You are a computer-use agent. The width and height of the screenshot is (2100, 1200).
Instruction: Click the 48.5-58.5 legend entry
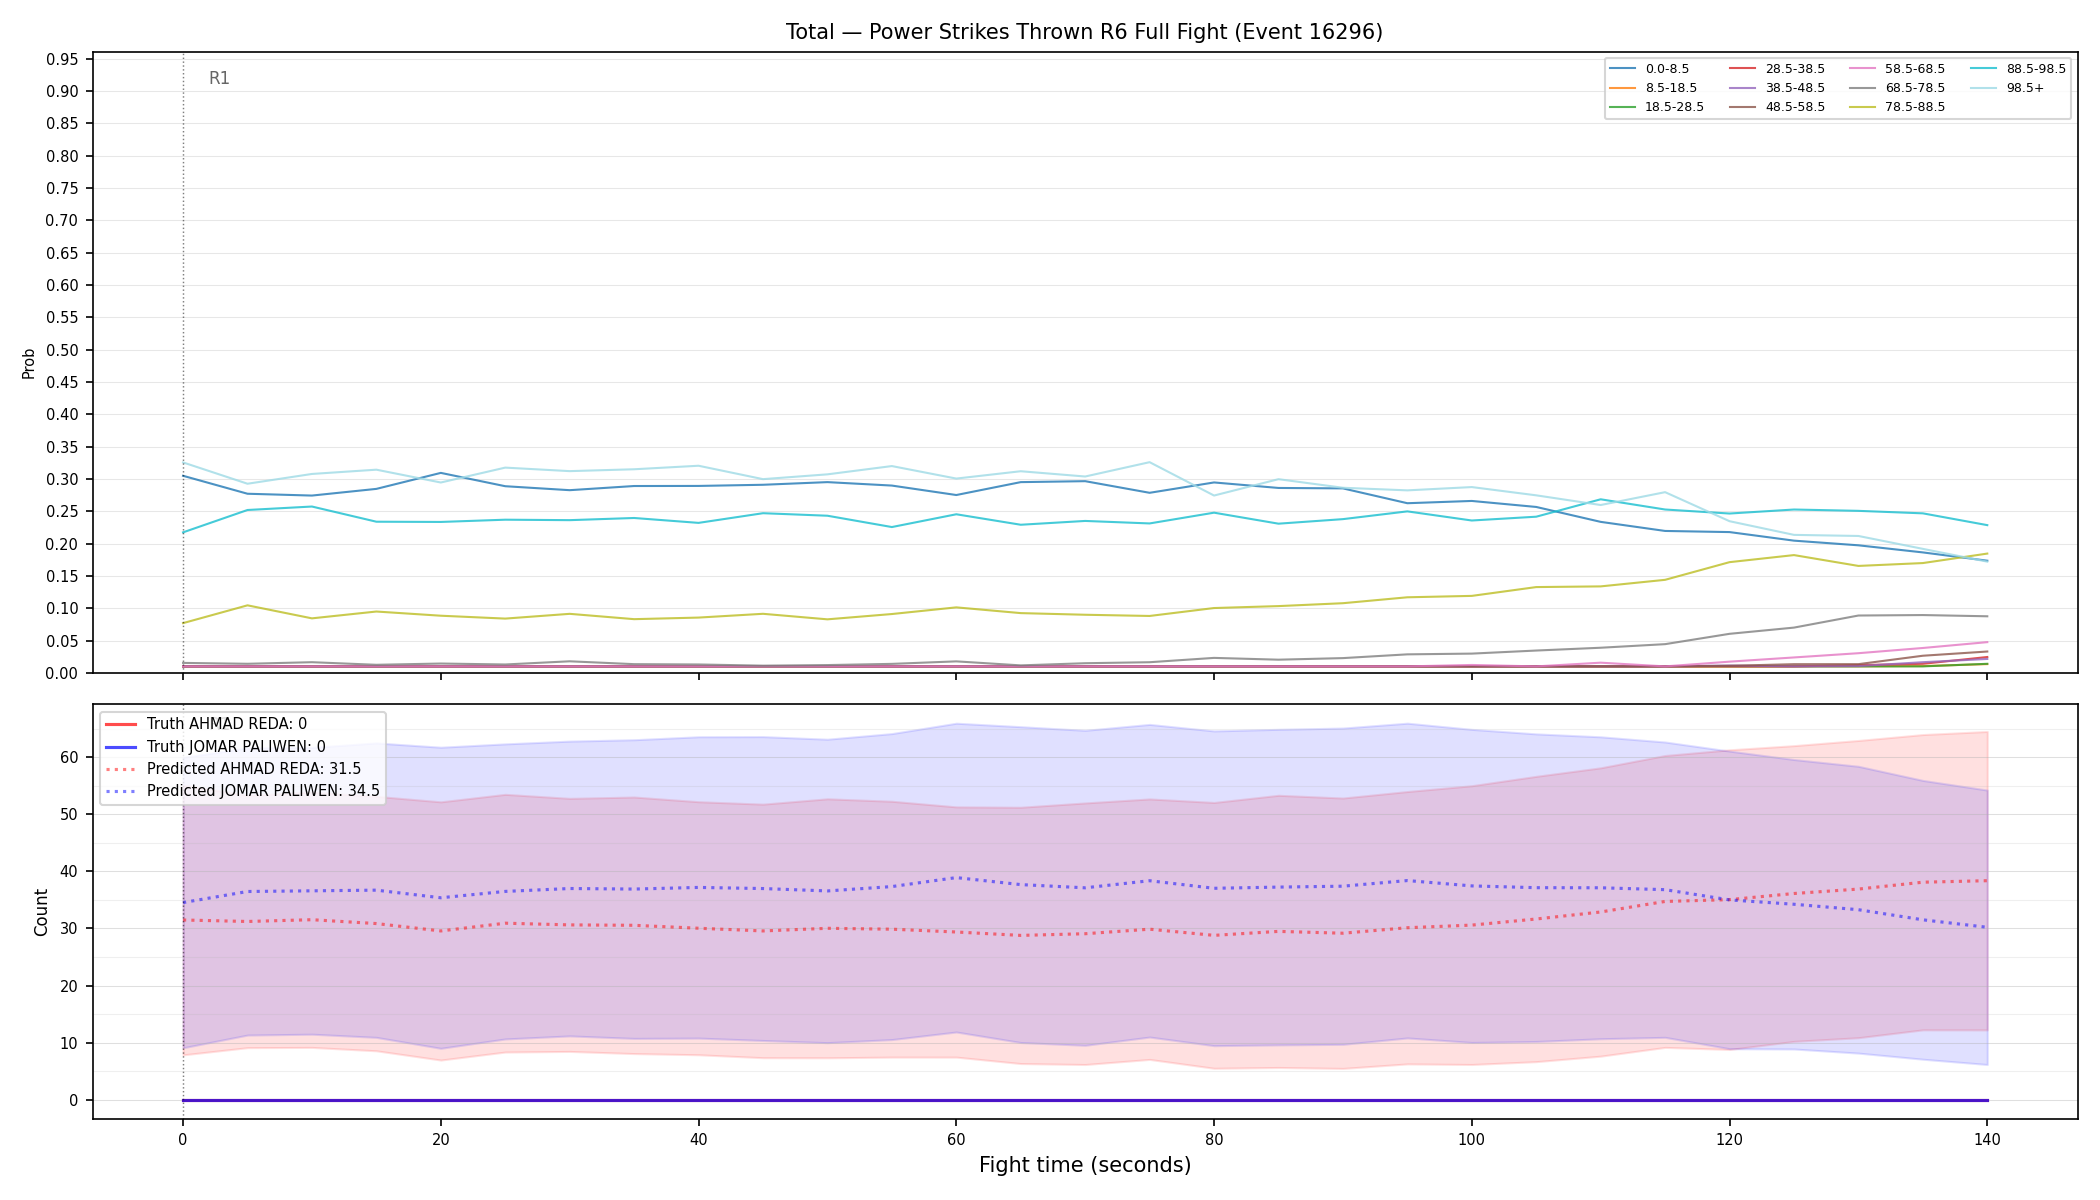(x=1776, y=107)
